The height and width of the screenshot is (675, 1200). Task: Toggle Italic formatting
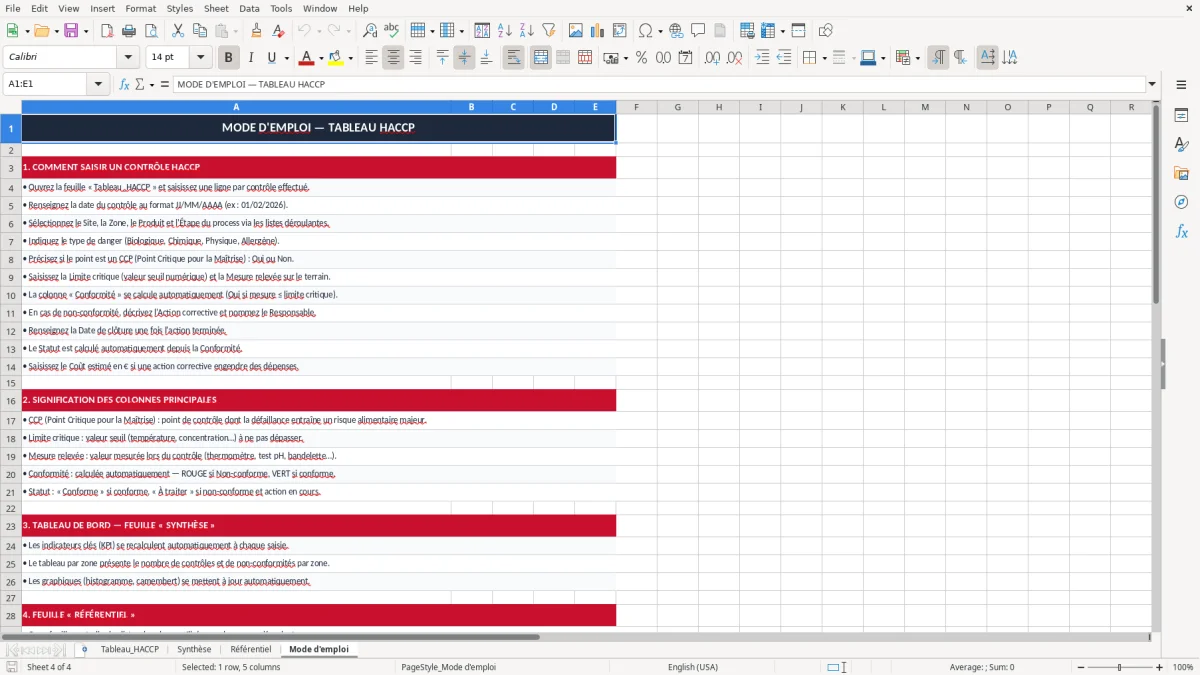tap(250, 58)
